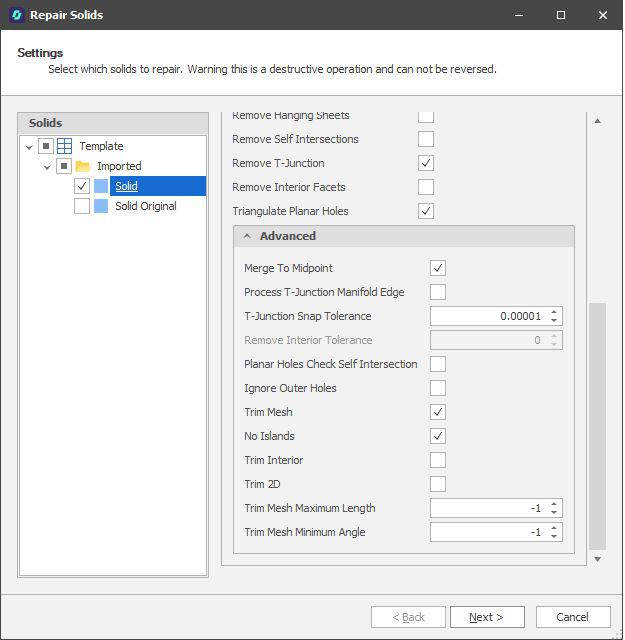Check Ignore Outer Holes

438,388
